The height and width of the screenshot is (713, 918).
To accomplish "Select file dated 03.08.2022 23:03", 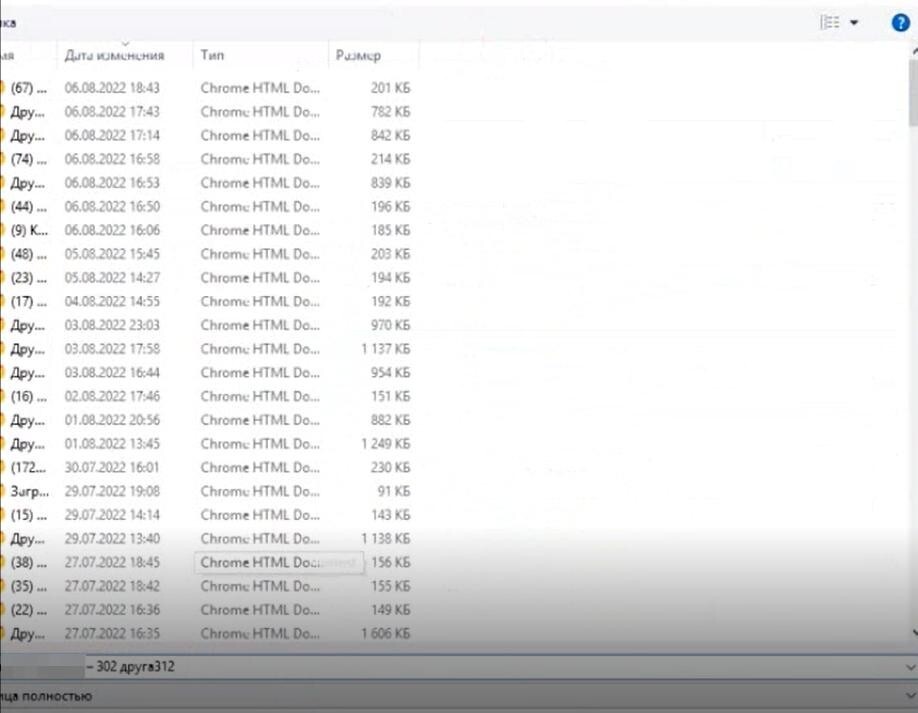I will pos(112,325).
